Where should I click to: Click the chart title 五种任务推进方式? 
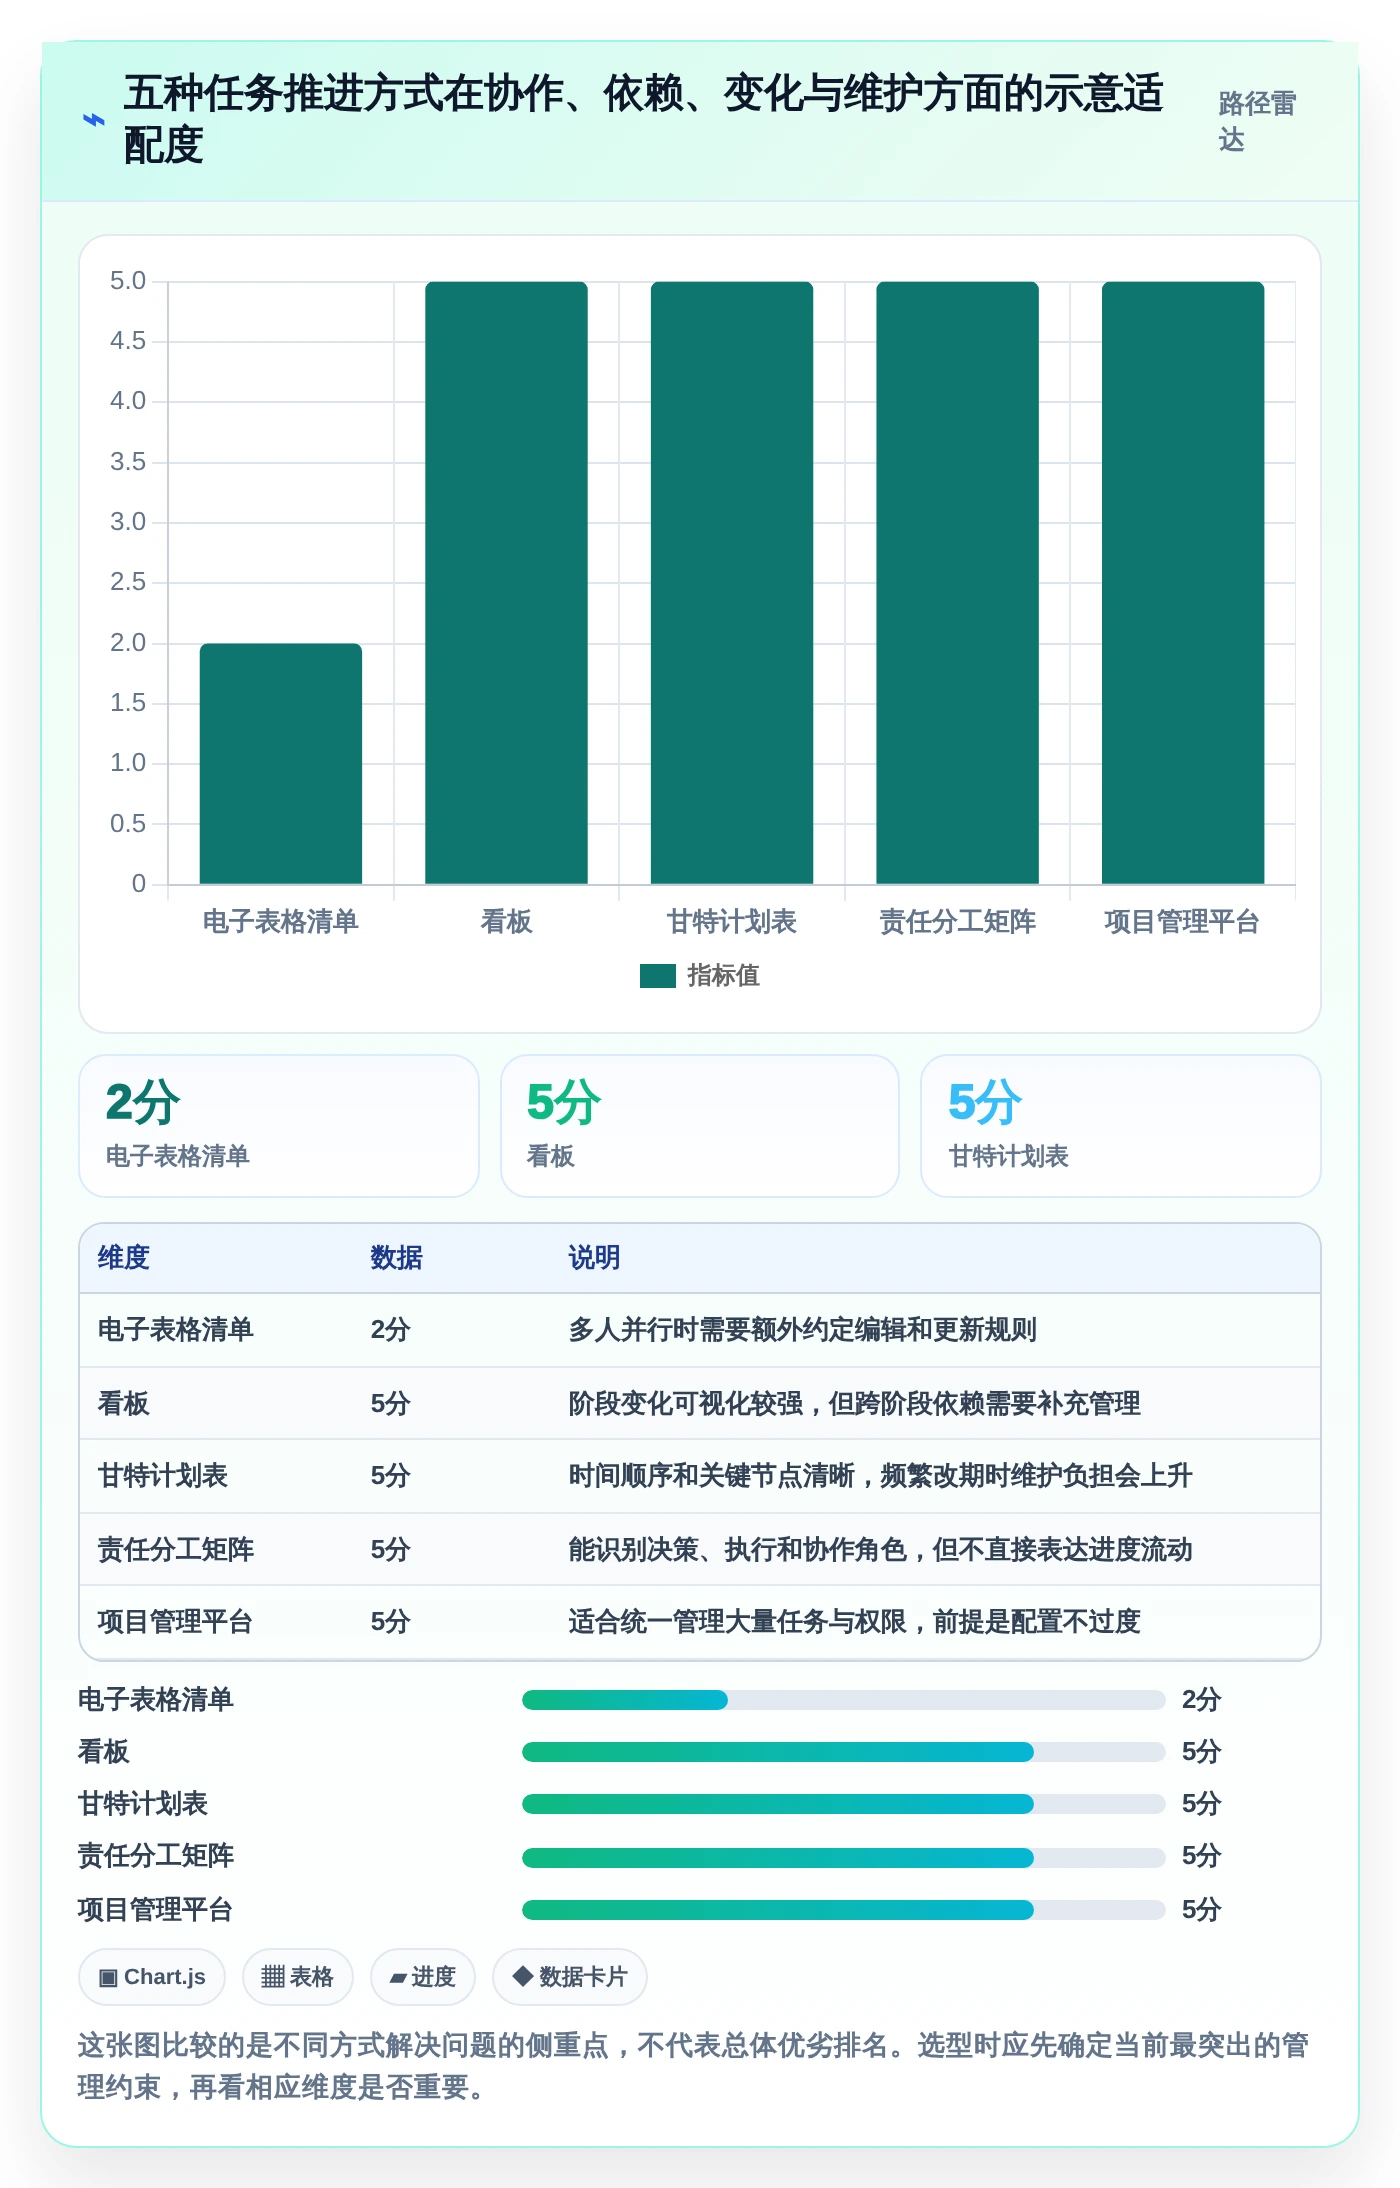pyautogui.click(x=643, y=119)
